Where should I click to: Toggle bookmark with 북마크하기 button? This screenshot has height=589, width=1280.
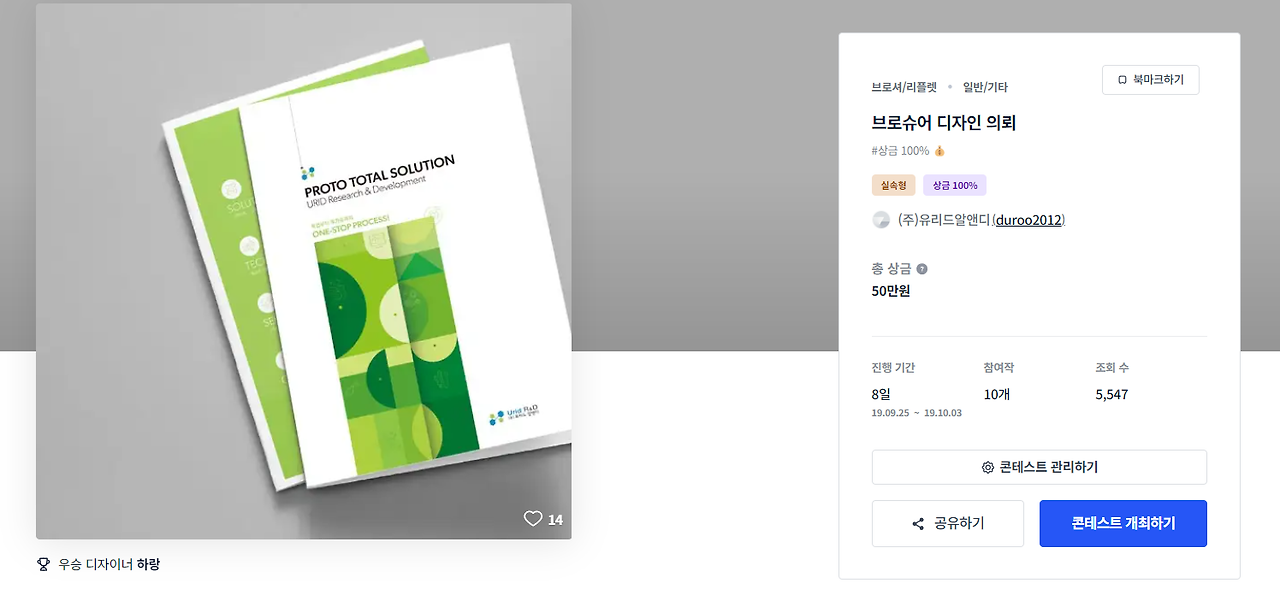pyautogui.click(x=1150, y=80)
